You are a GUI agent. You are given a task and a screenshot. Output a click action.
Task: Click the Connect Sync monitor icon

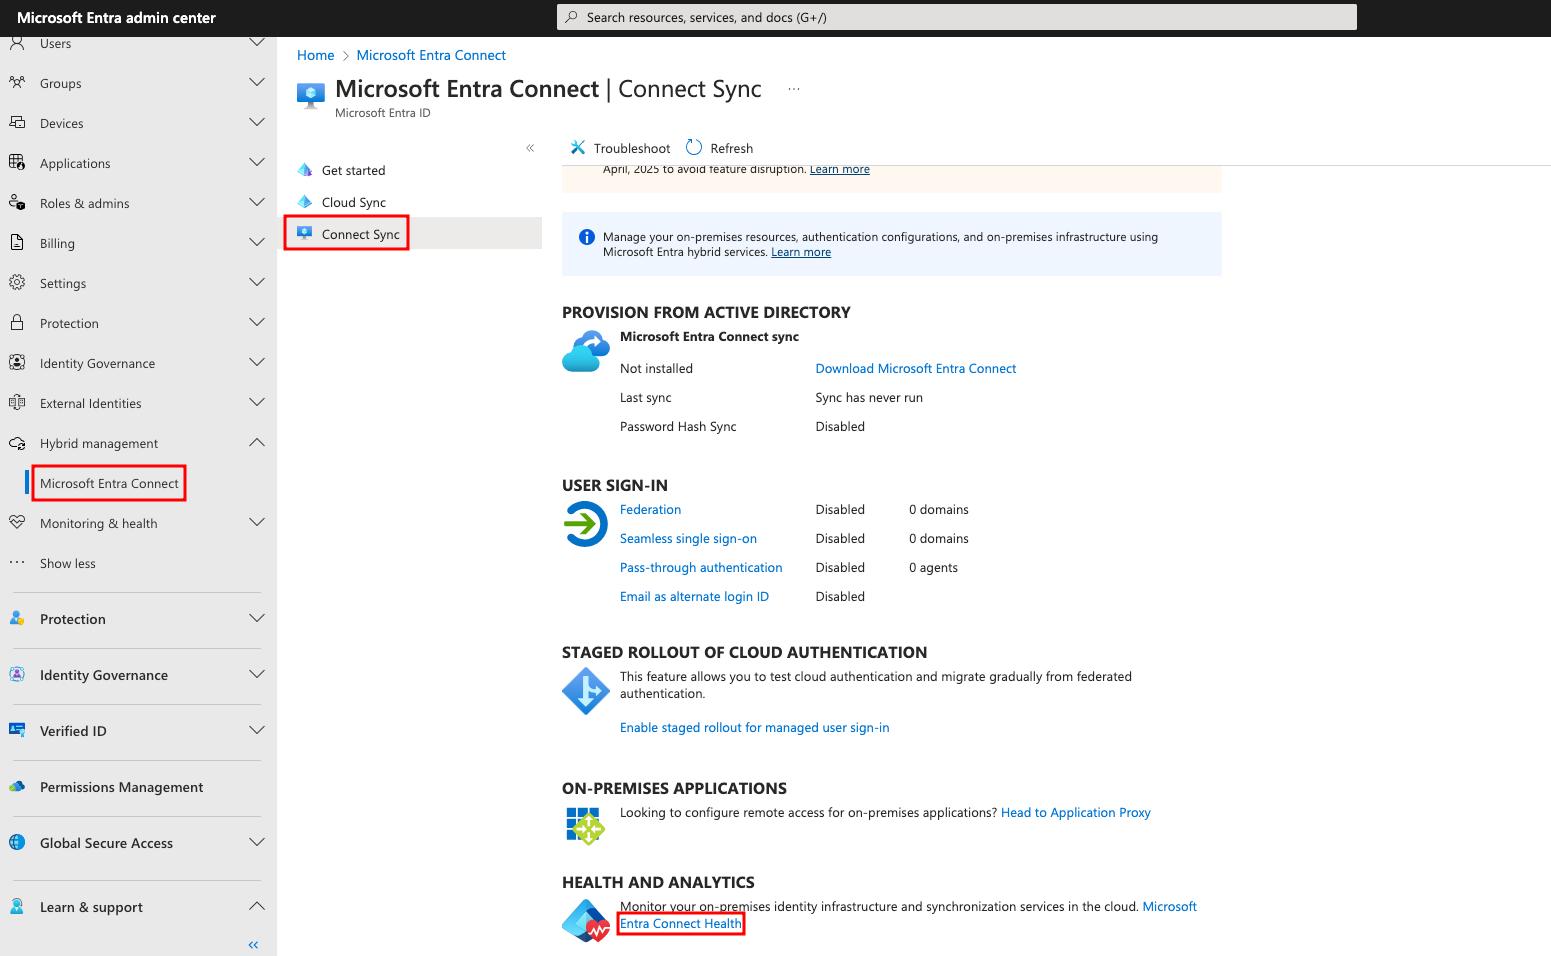(305, 233)
